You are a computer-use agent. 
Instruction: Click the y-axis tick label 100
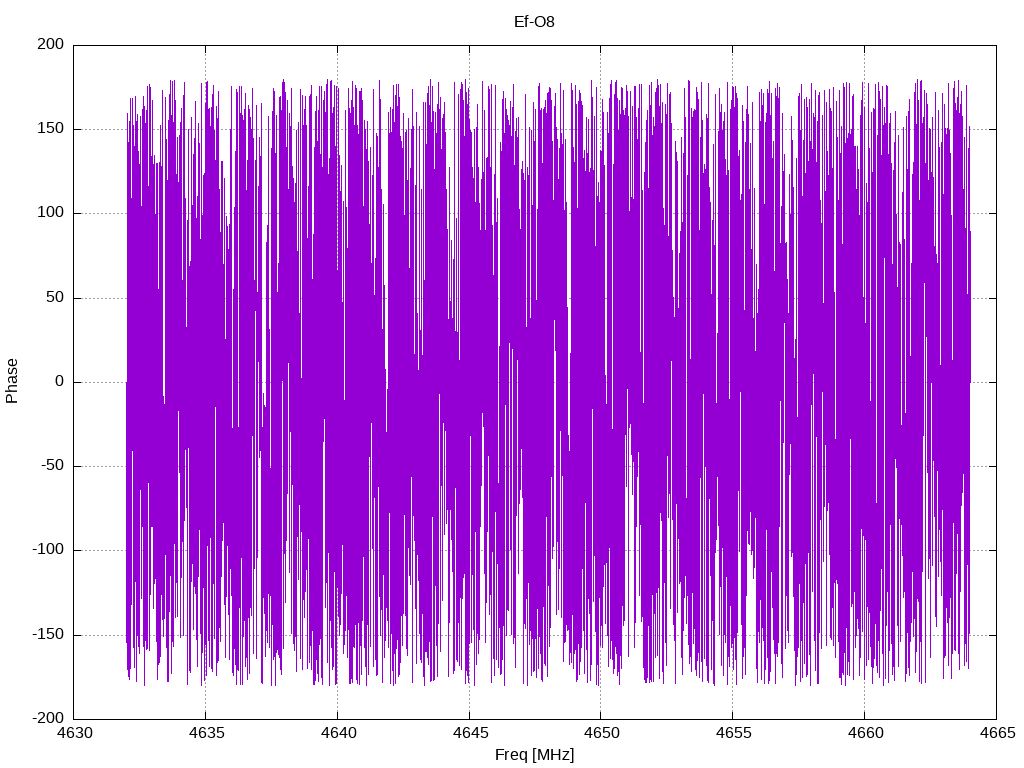click(51, 213)
